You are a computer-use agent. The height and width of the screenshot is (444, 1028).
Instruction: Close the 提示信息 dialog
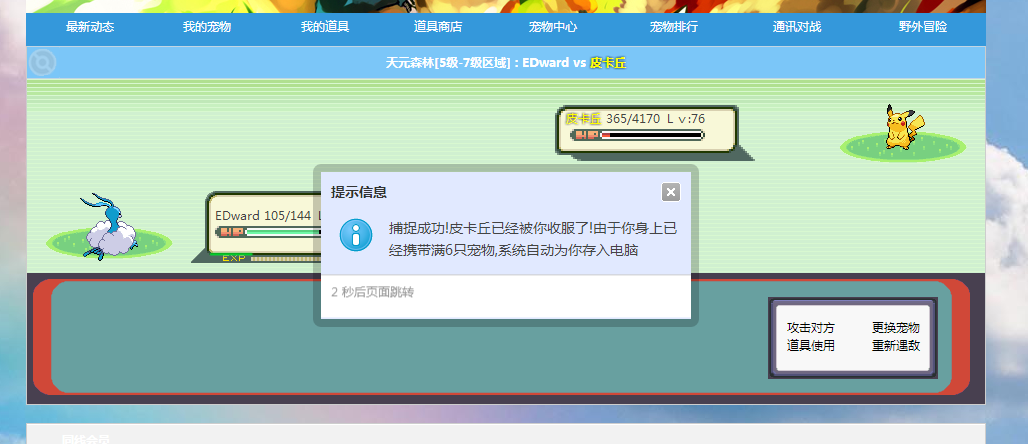pyautogui.click(x=670, y=192)
